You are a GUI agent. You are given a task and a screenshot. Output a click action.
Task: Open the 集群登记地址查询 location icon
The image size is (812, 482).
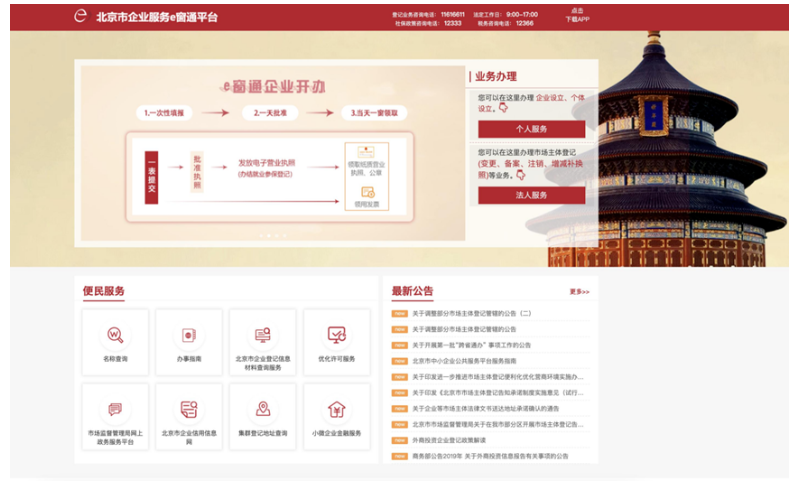coord(263,410)
